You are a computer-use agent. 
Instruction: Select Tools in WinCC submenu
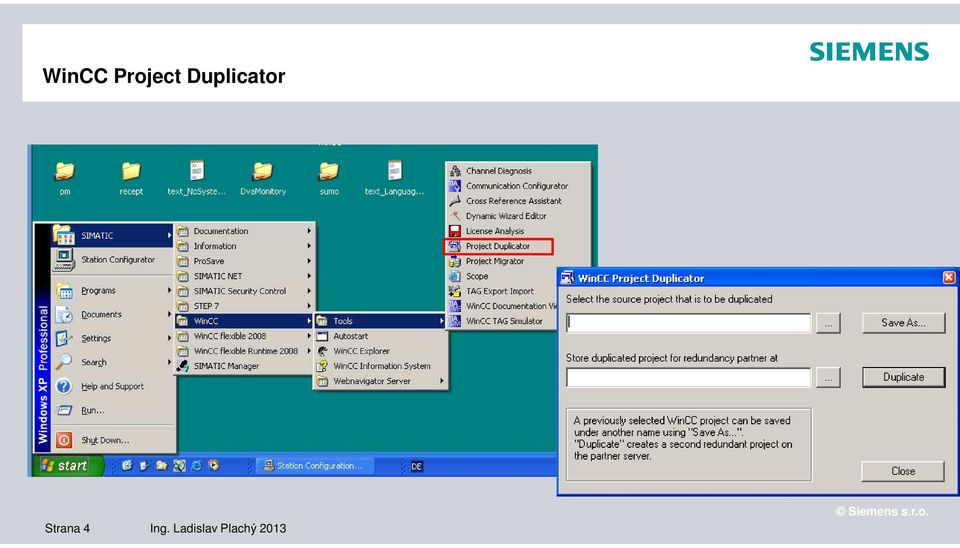point(381,321)
